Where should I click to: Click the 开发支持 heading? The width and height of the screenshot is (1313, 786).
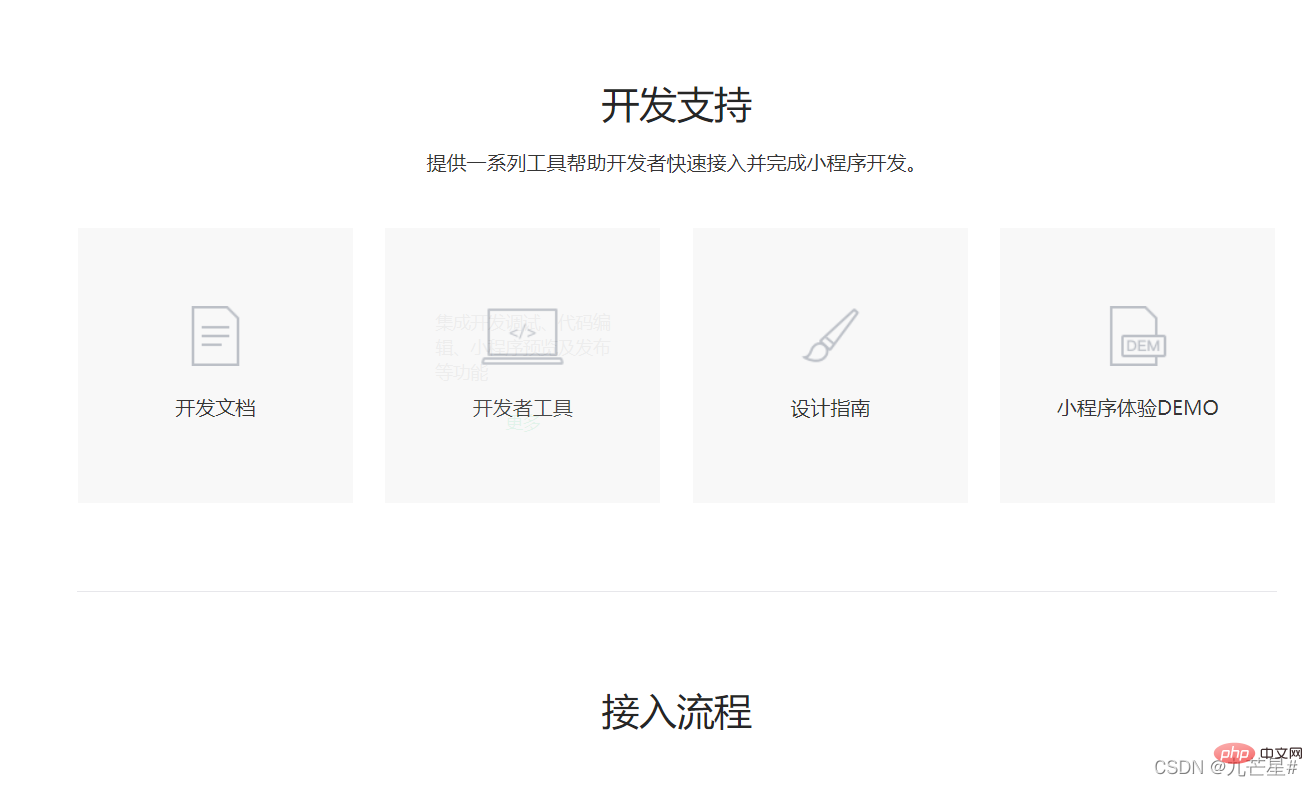pos(677,104)
